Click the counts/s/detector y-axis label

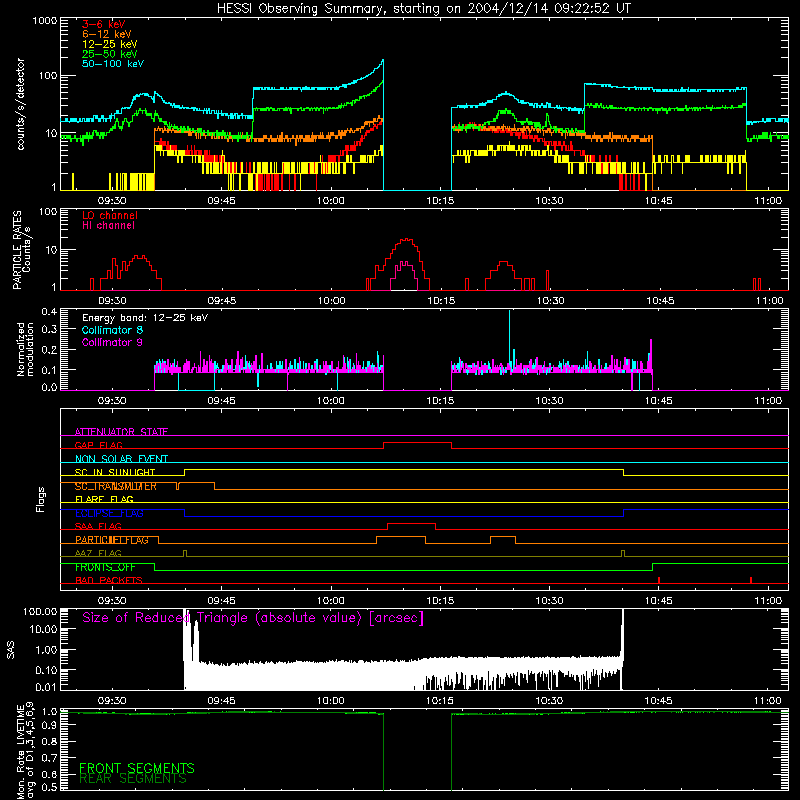point(20,104)
